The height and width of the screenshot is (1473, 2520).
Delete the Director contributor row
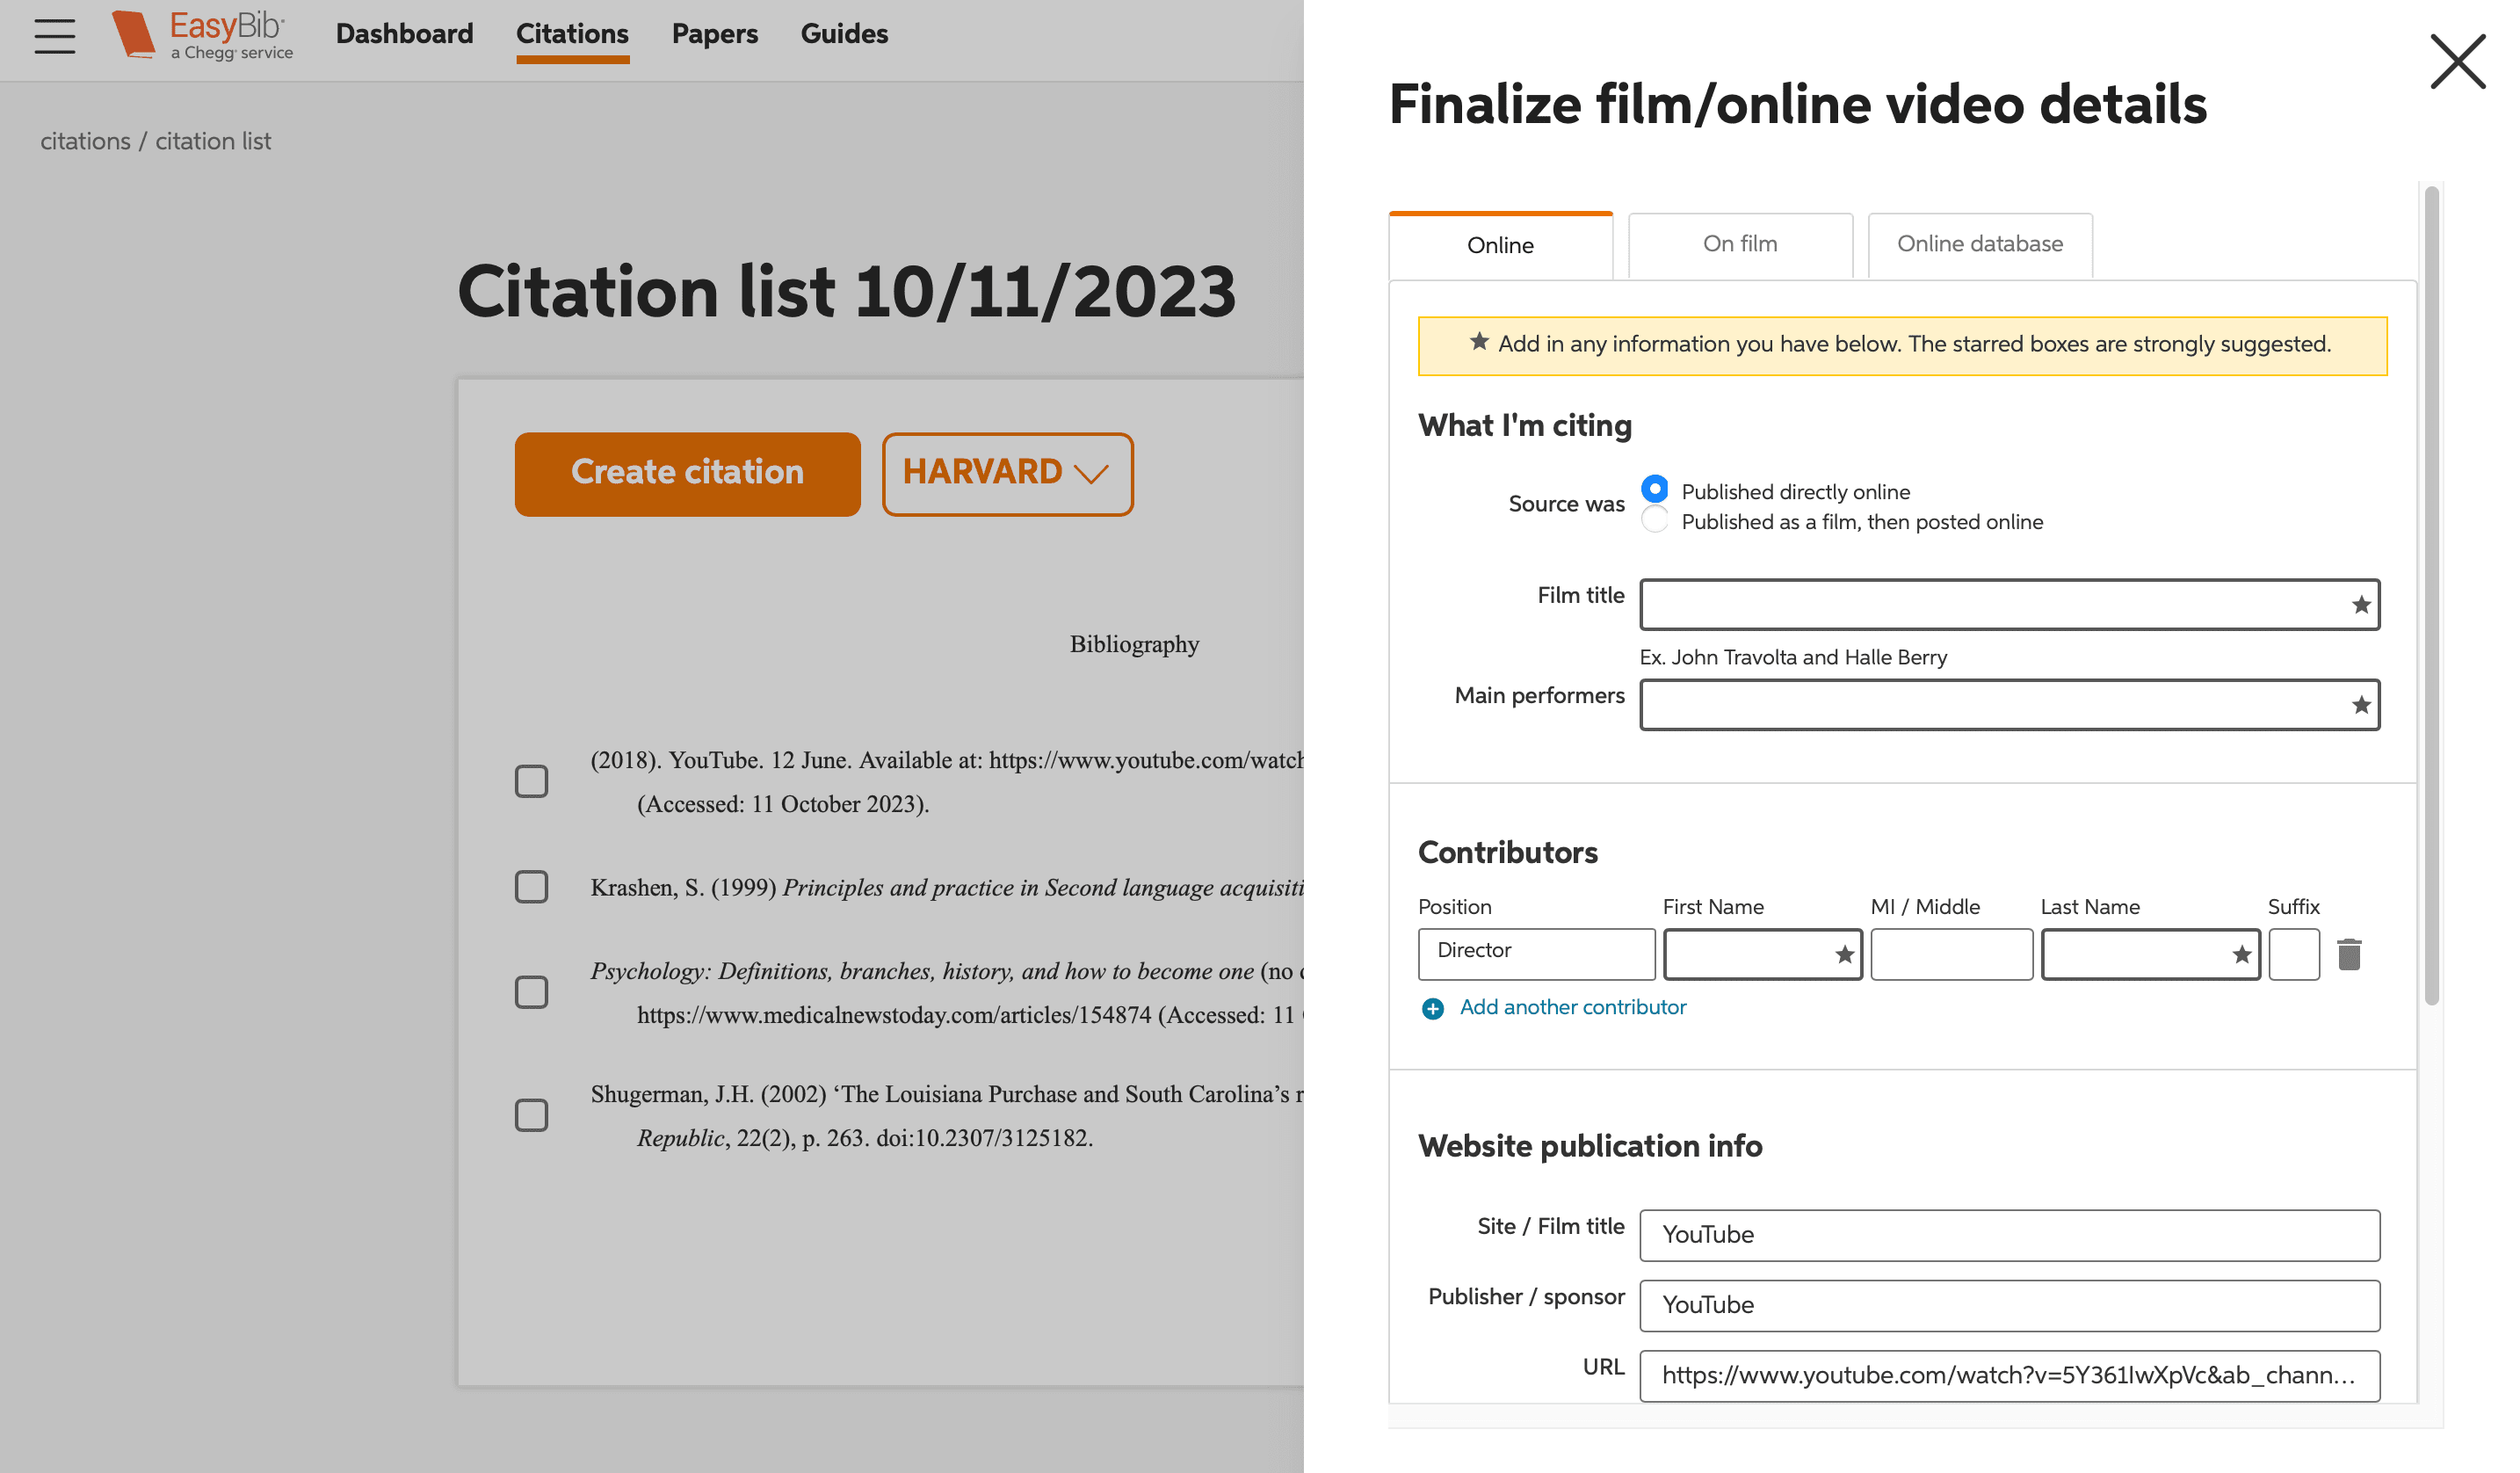pyautogui.click(x=2348, y=954)
